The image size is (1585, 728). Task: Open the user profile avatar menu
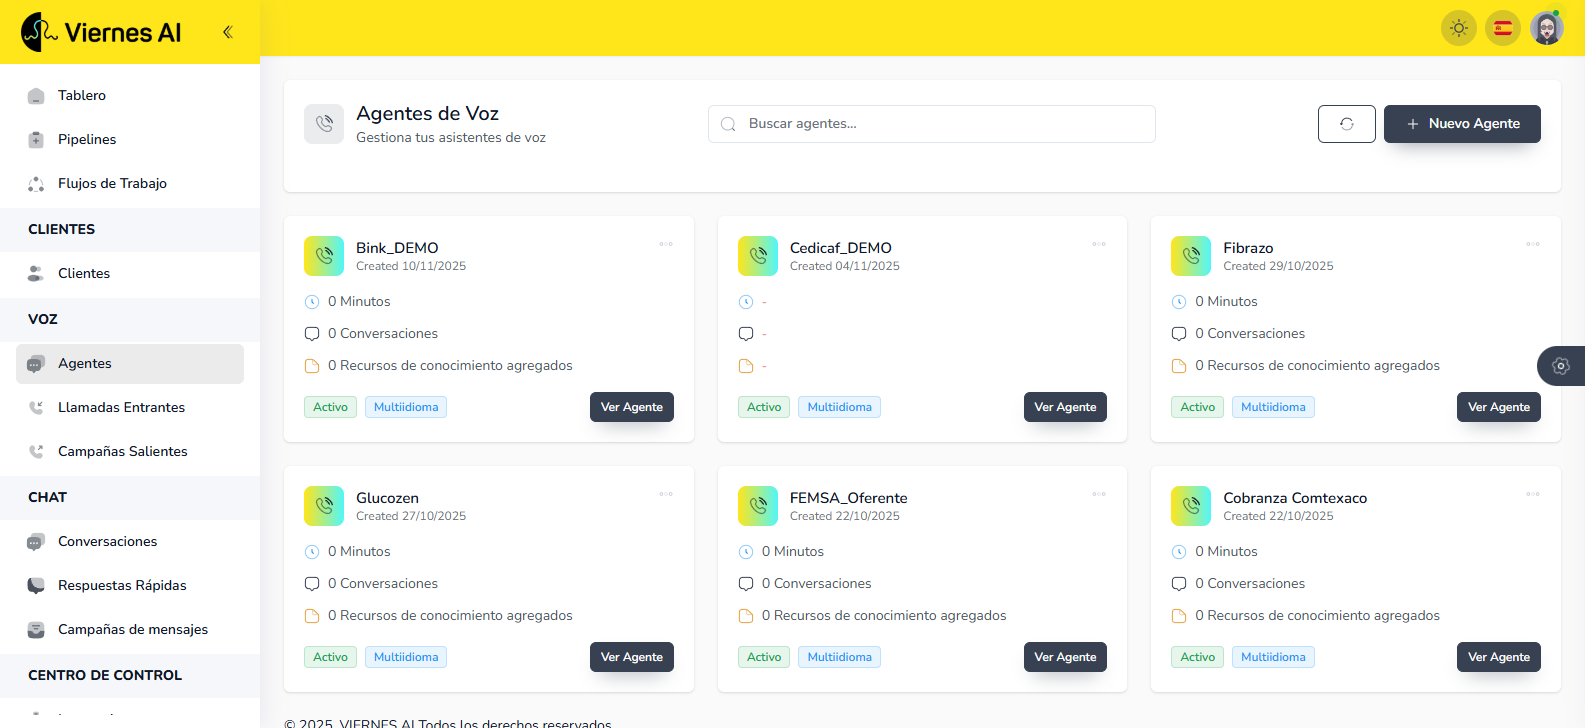click(1546, 28)
